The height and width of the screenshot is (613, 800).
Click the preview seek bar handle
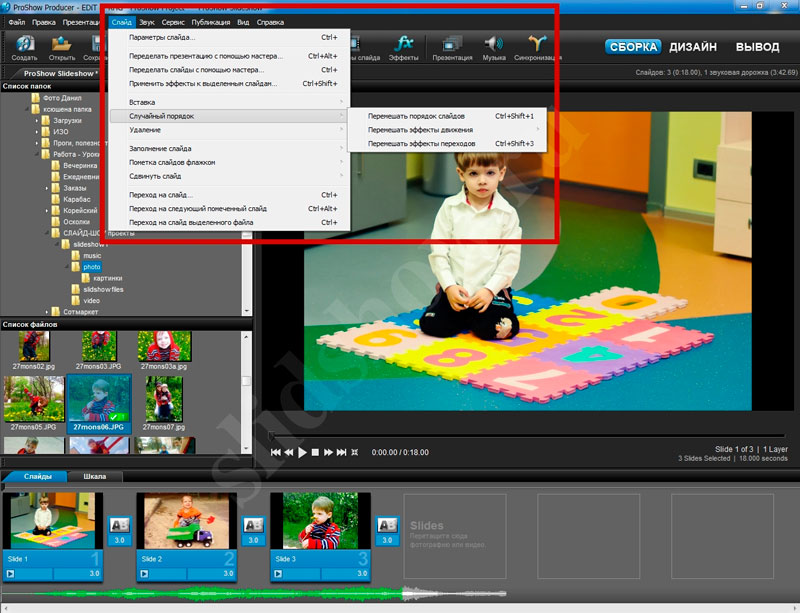coord(272,435)
